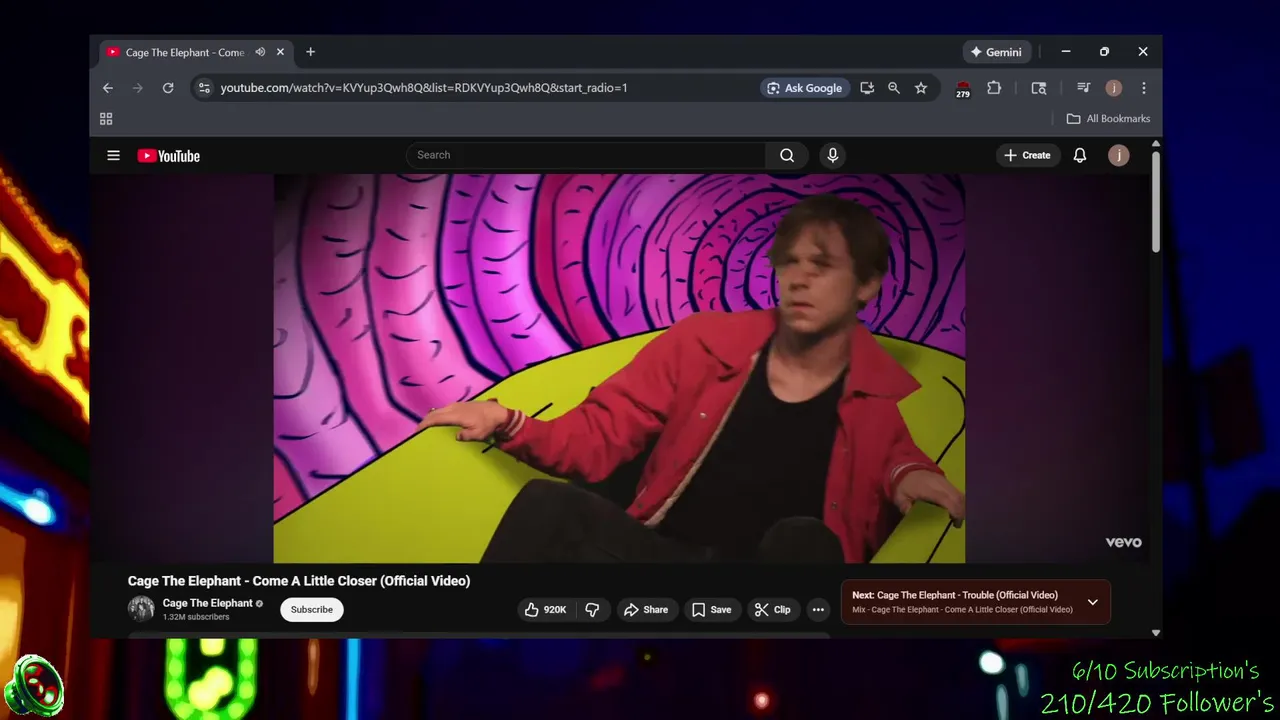Open YouTube account avatar menu
The height and width of the screenshot is (720, 1280).
click(1119, 155)
